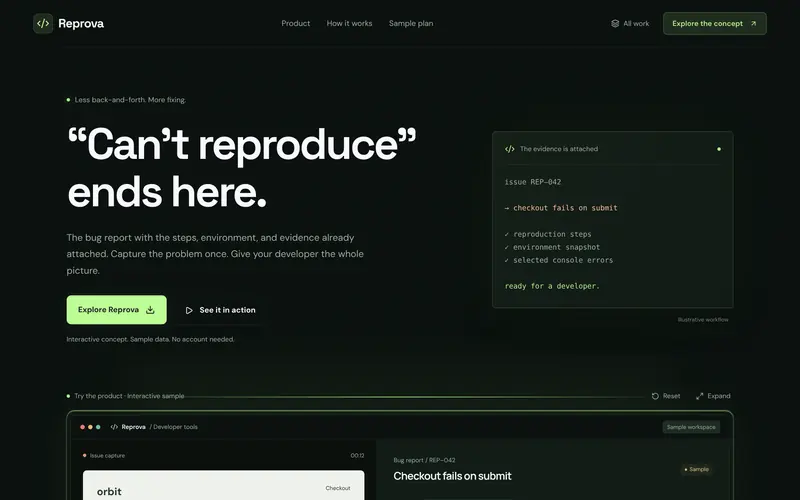This screenshot has height=500, width=800.
Task: Click the Sample tag badge
Action: 696,469
